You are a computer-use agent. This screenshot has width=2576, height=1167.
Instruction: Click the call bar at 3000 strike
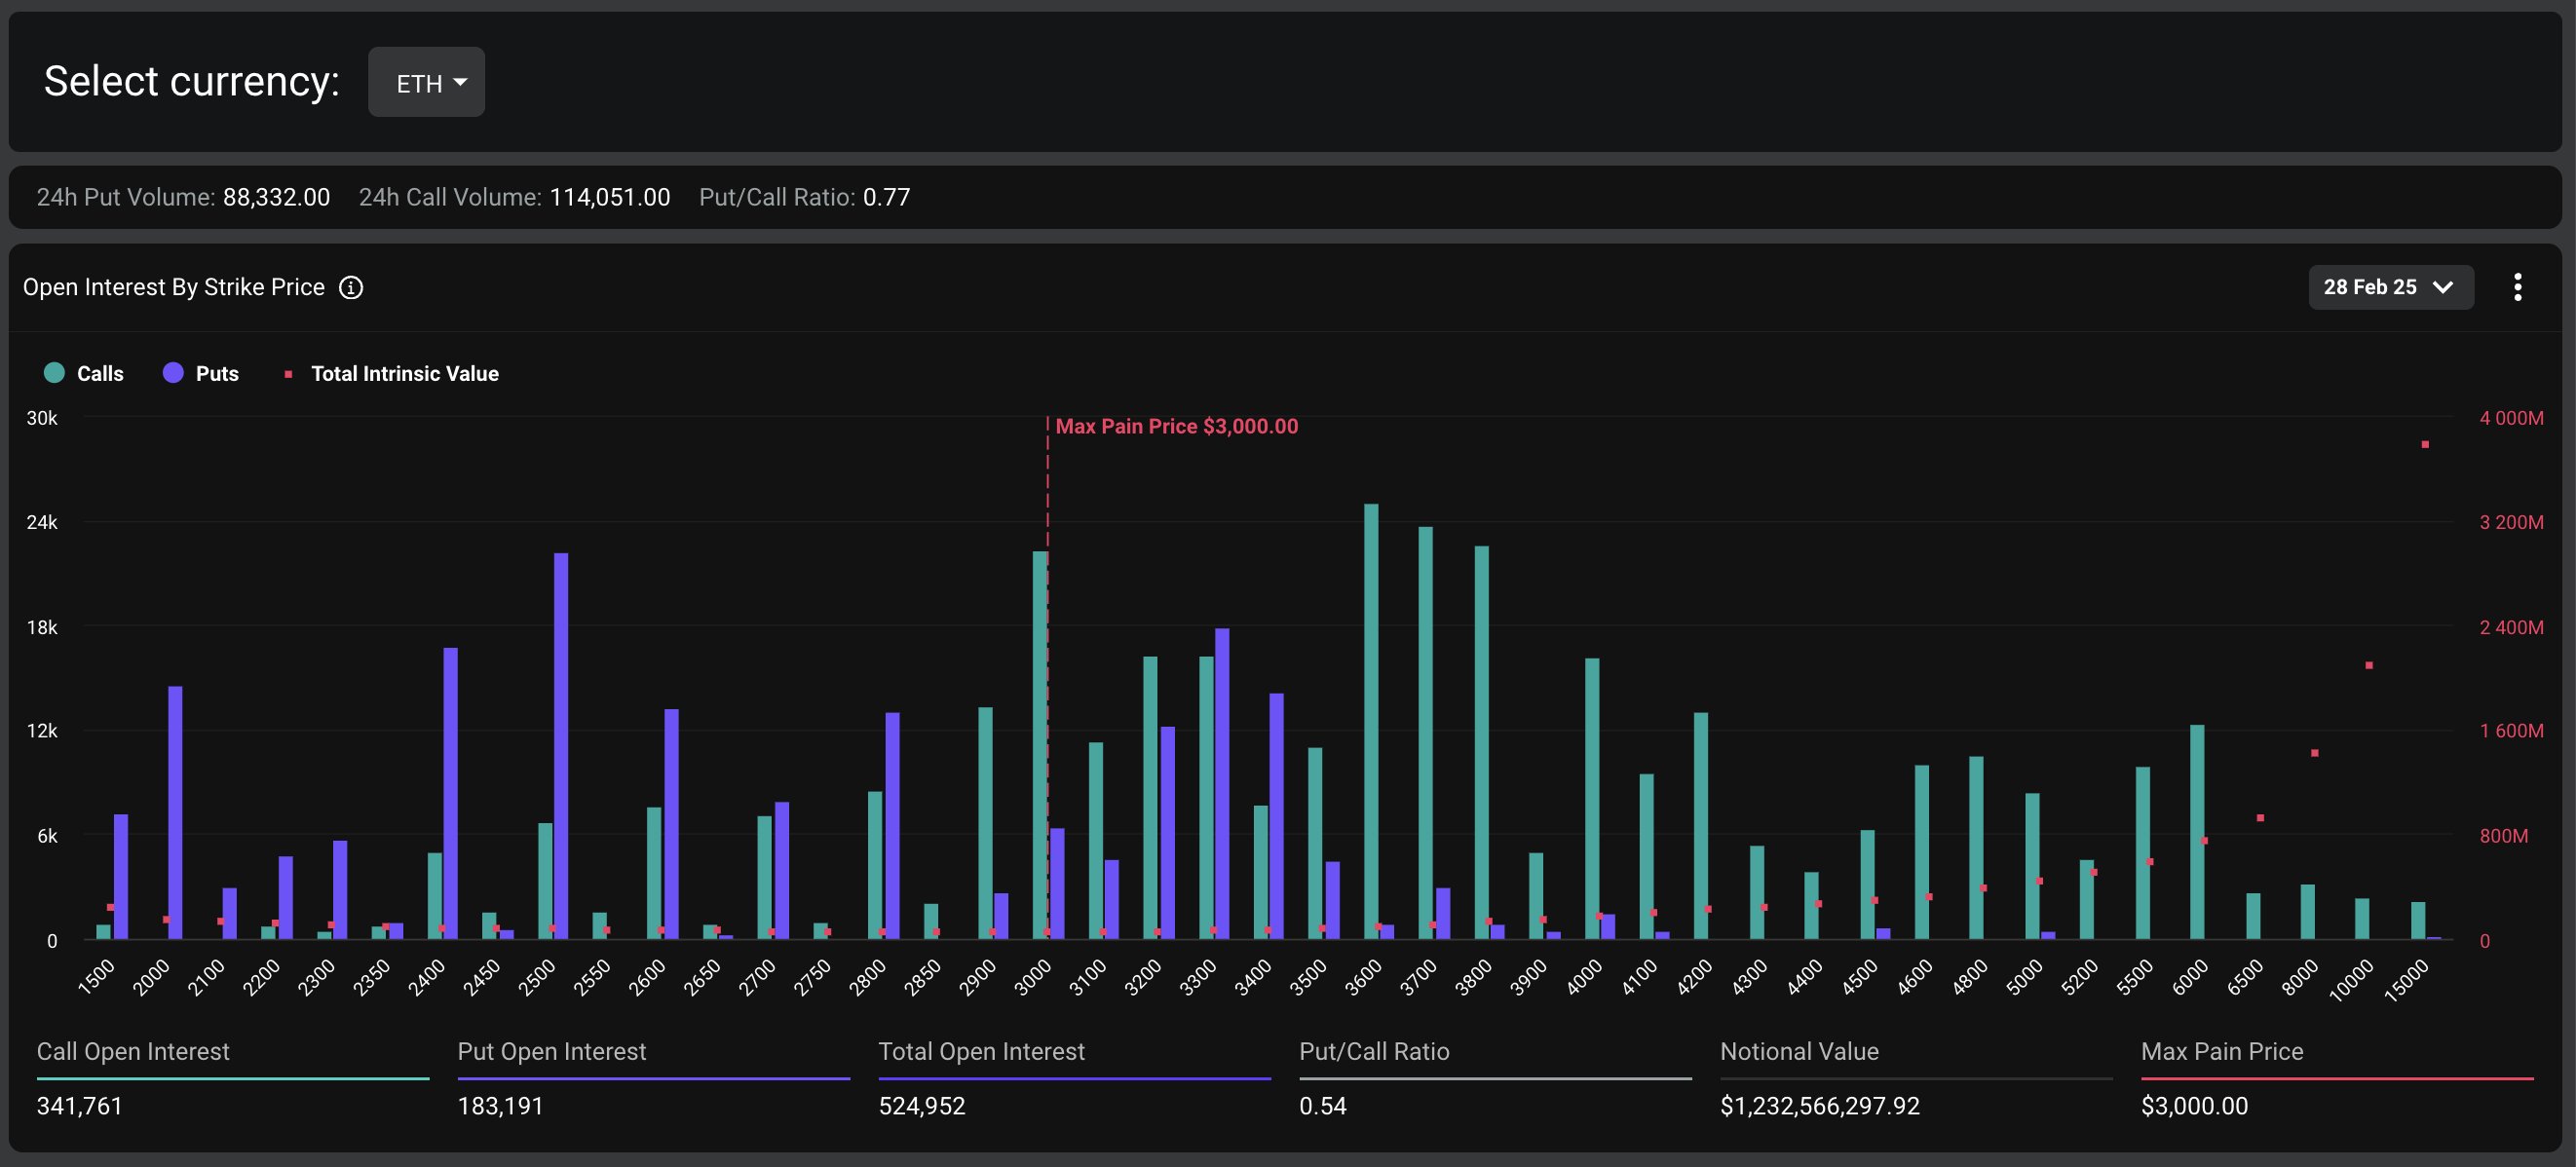[x=1040, y=745]
